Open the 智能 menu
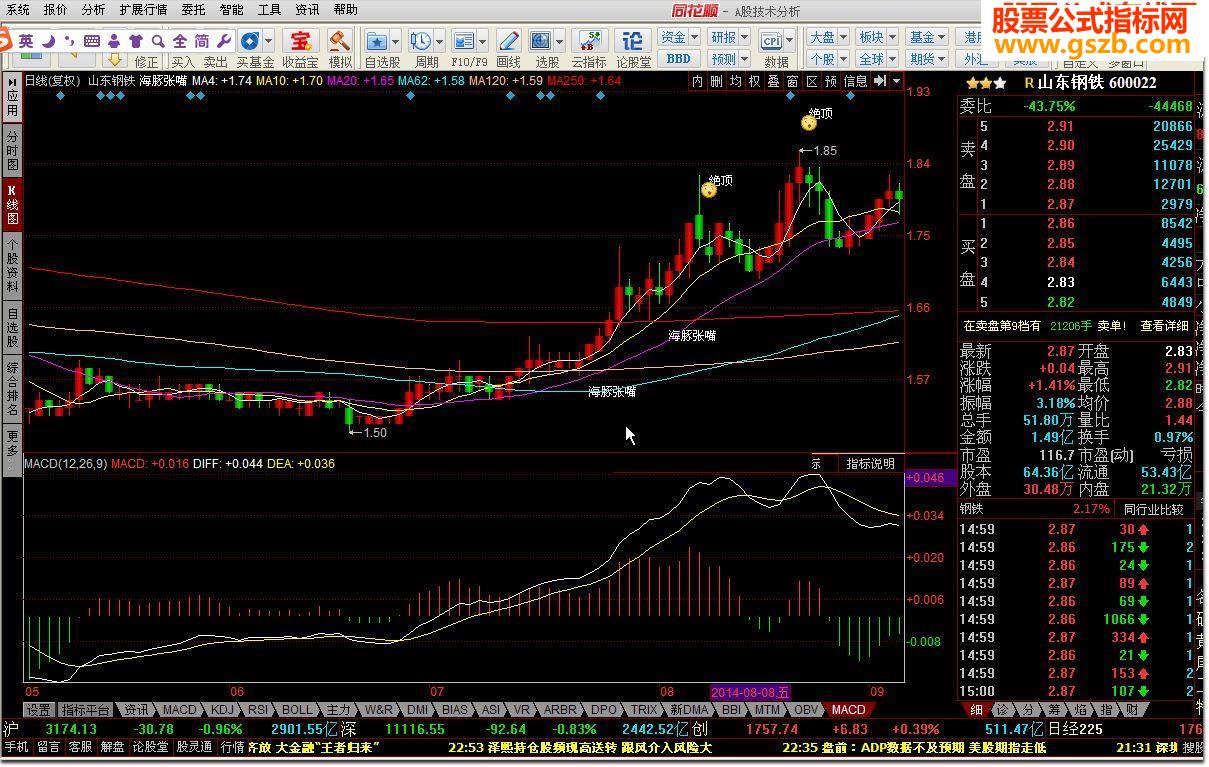The width and height of the screenshot is (1209, 767). [231, 10]
